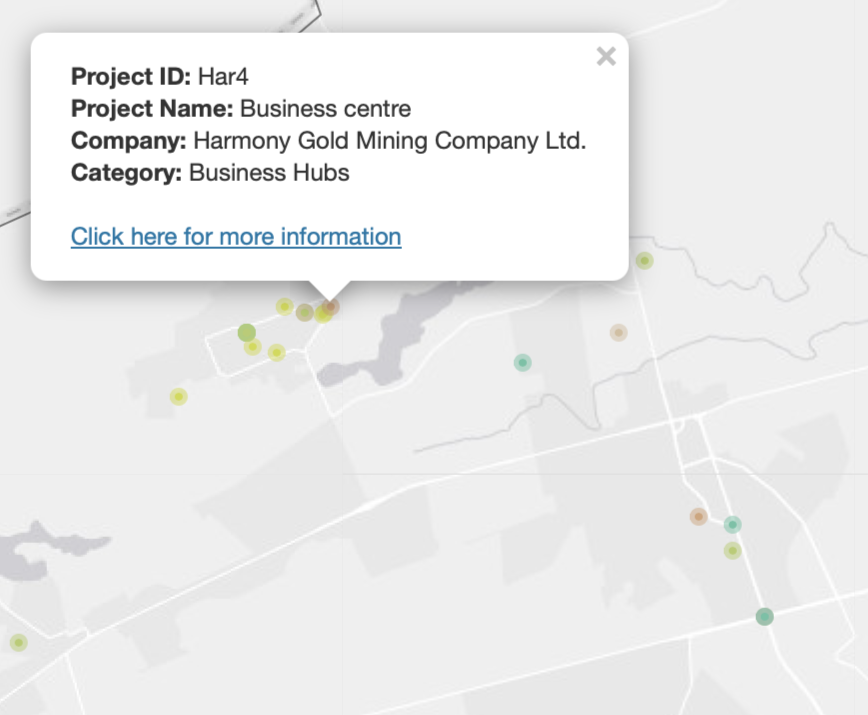Select the isolated yellow marker far left of lake
Screen dimensions: 868x715
coord(178,396)
